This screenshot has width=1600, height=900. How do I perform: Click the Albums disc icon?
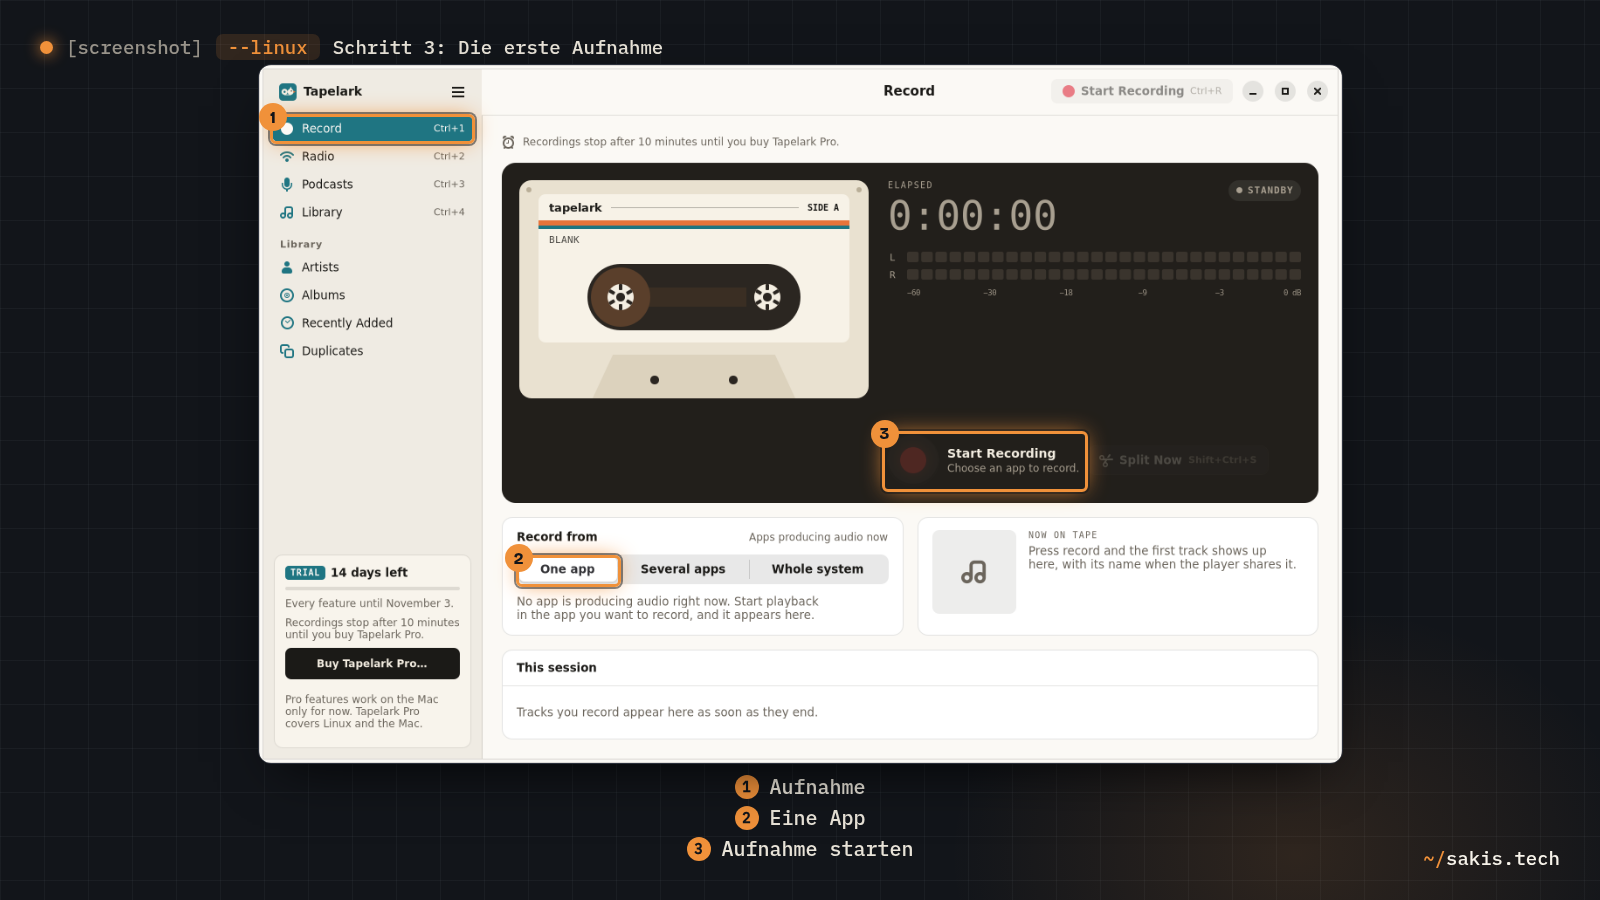pyautogui.click(x=287, y=295)
